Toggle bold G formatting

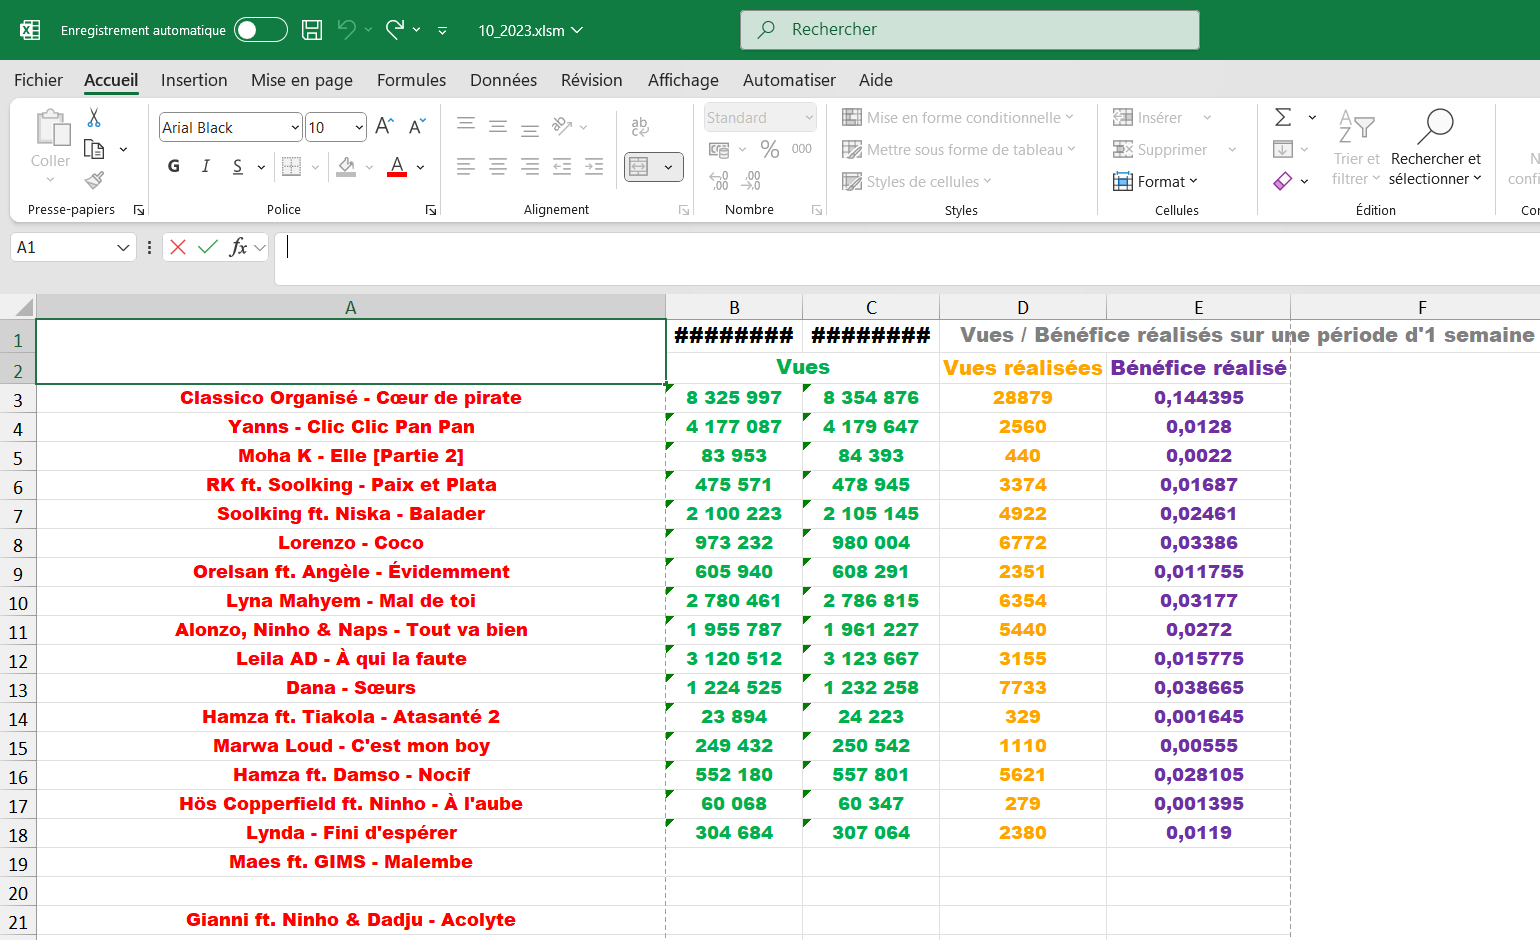(x=174, y=166)
